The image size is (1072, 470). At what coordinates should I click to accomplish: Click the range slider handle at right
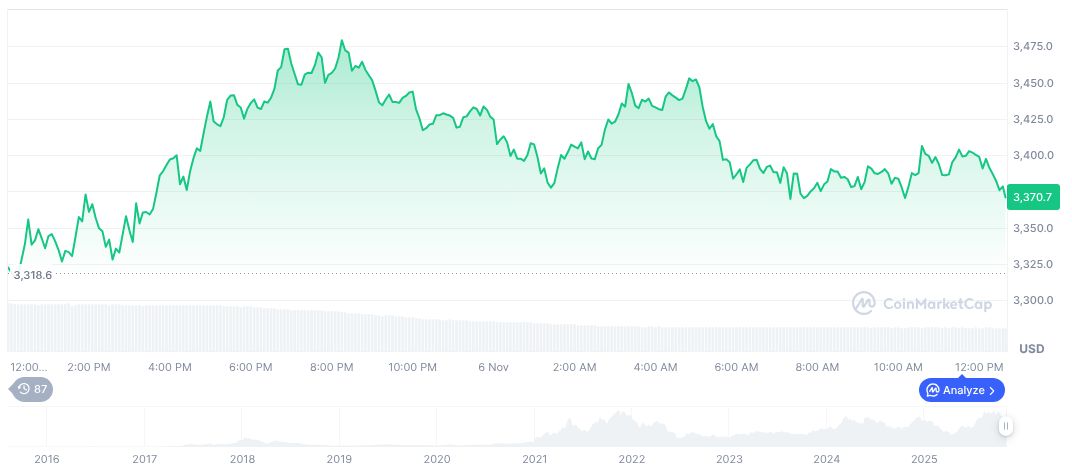[1005, 426]
